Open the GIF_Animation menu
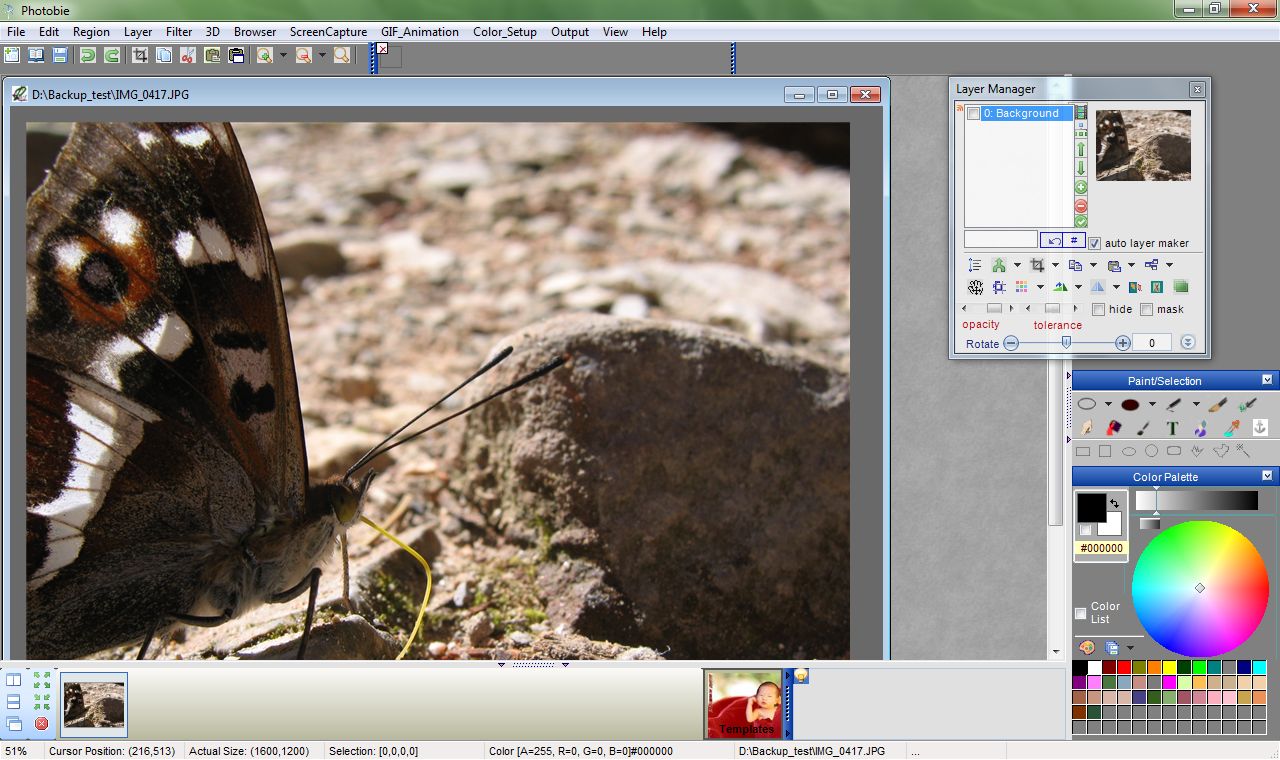This screenshot has height=760, width=1280. coord(419,31)
